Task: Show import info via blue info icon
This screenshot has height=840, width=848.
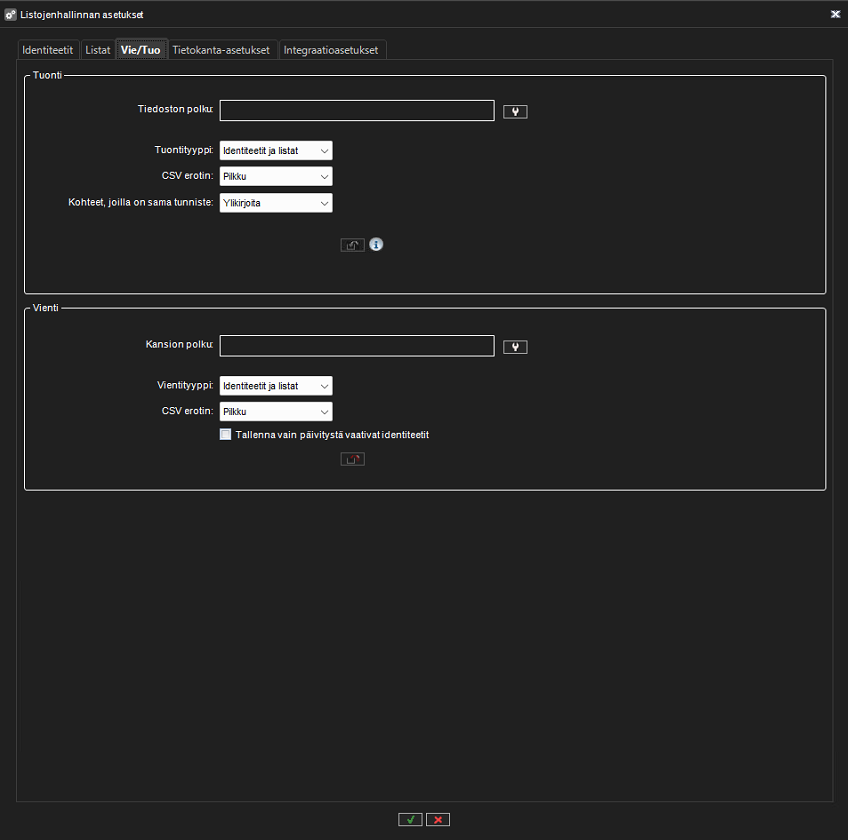Action: tap(376, 244)
